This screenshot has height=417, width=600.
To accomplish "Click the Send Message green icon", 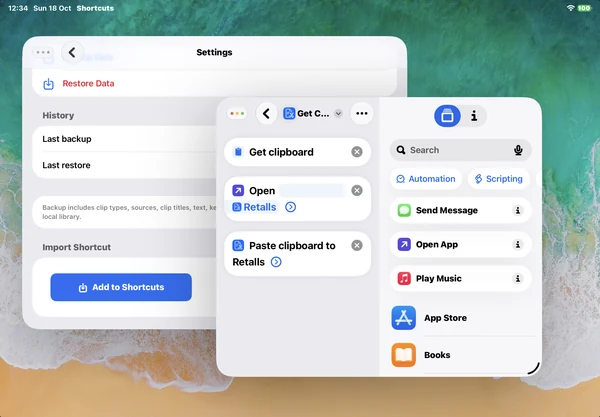I will (404, 210).
